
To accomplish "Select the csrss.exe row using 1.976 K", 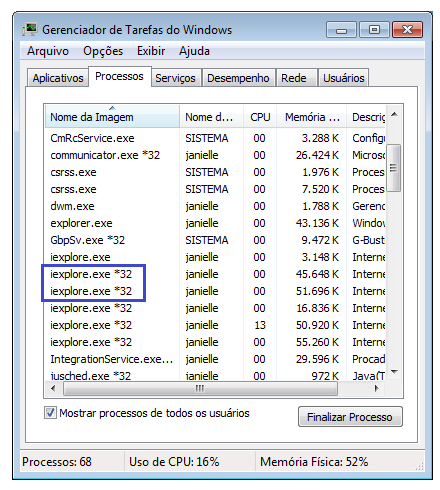I will [x=215, y=172].
